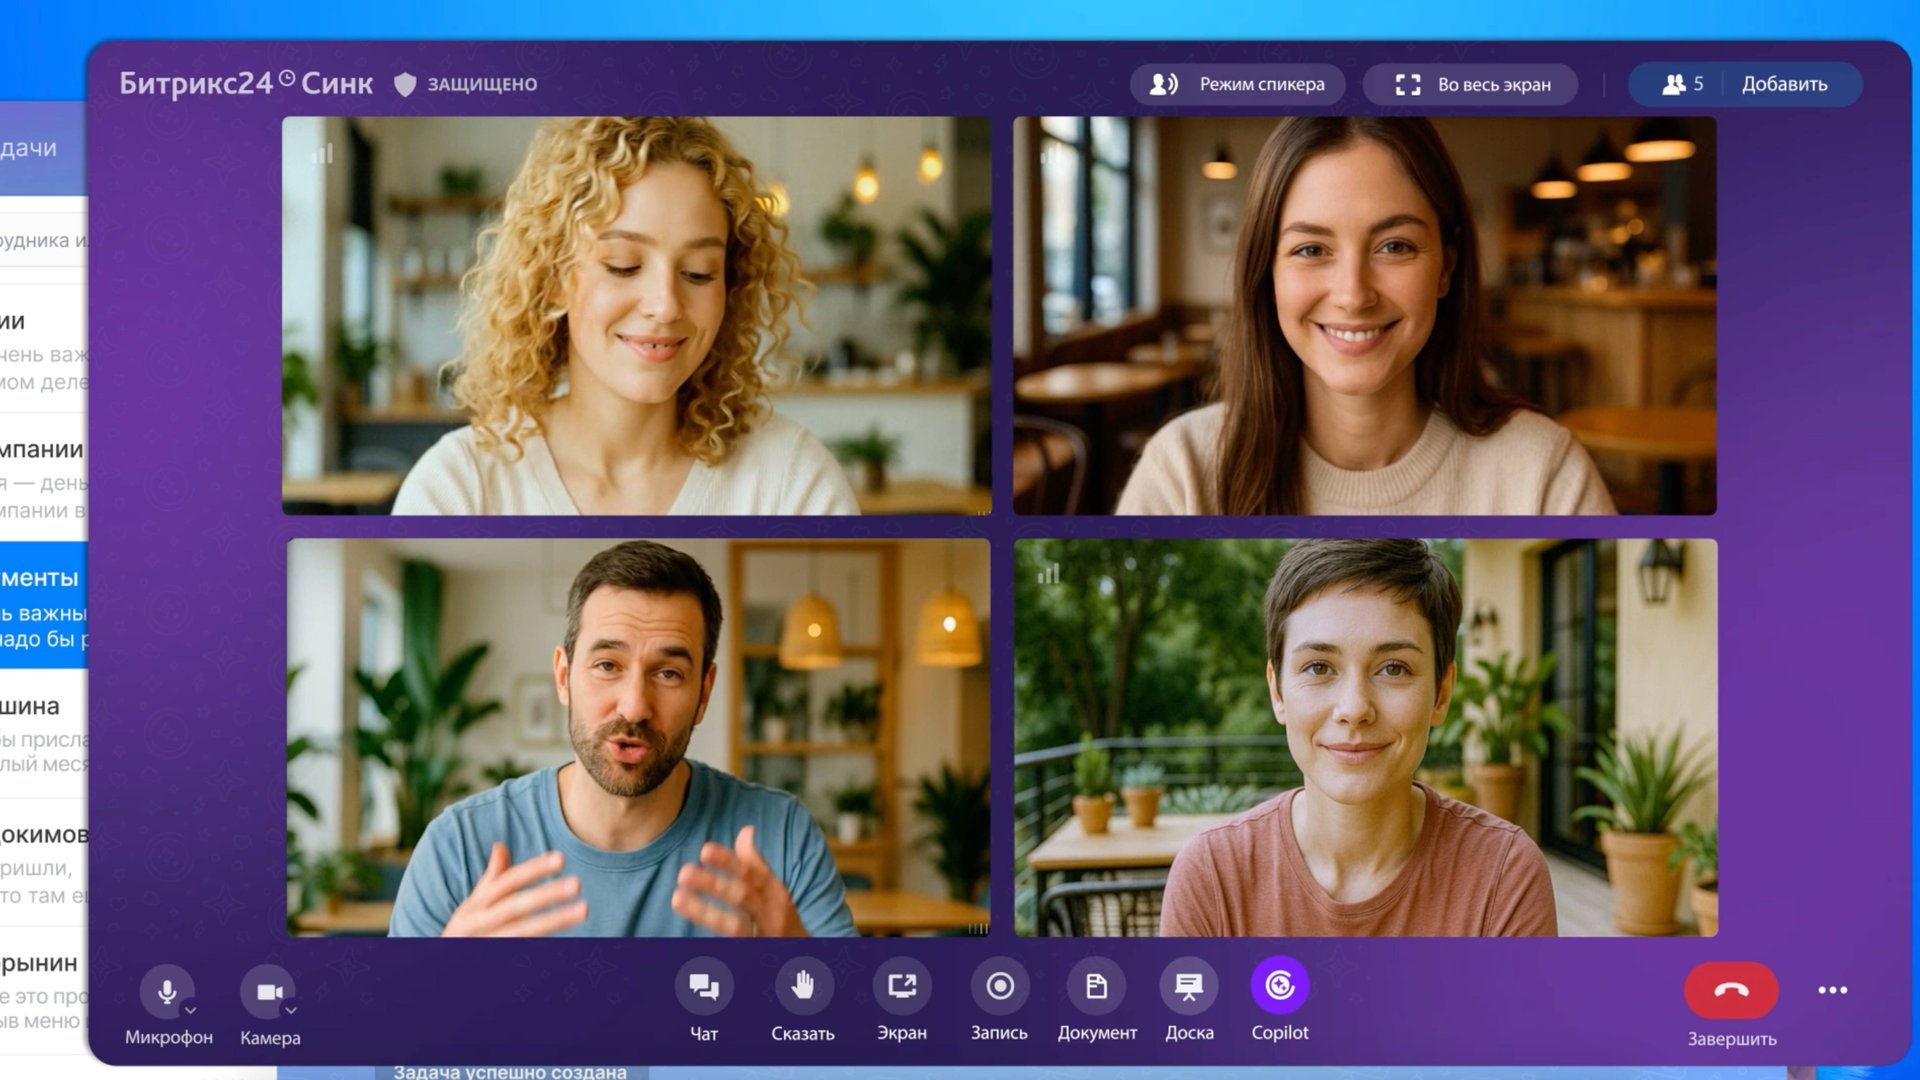Click Добавить to invite participants

click(1784, 85)
